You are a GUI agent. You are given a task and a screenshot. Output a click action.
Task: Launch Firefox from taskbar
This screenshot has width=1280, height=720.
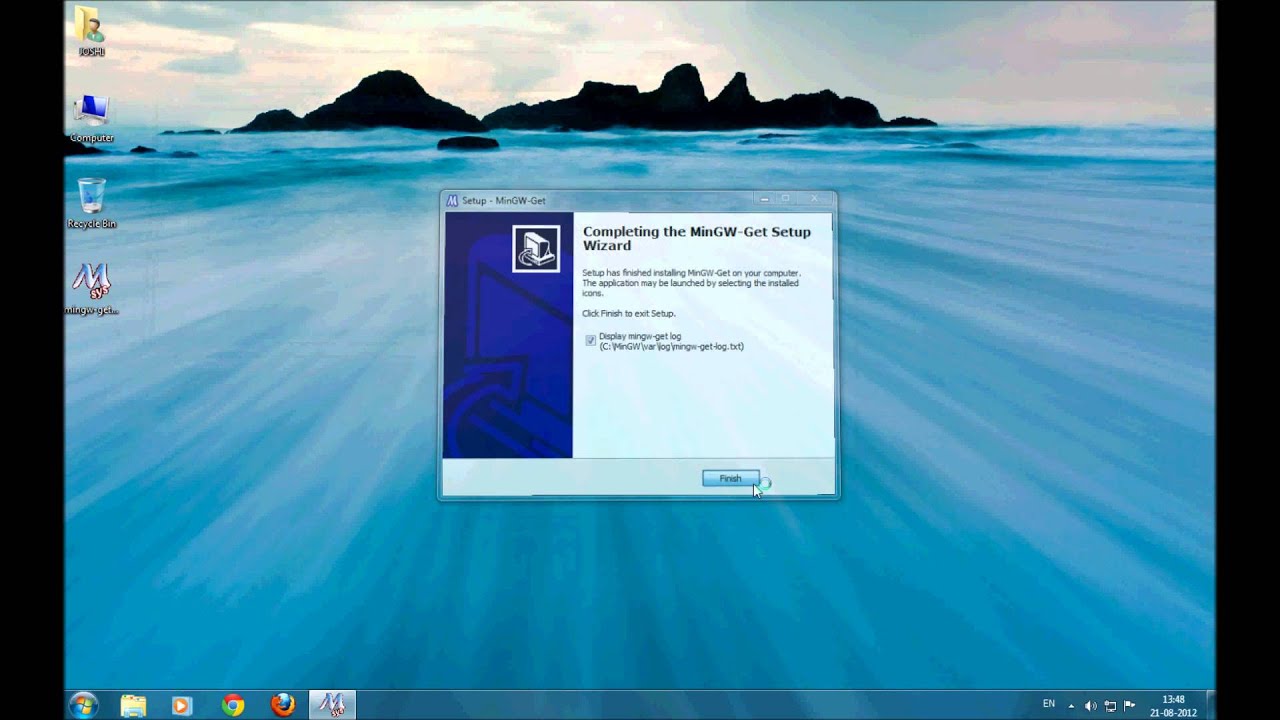tap(283, 705)
